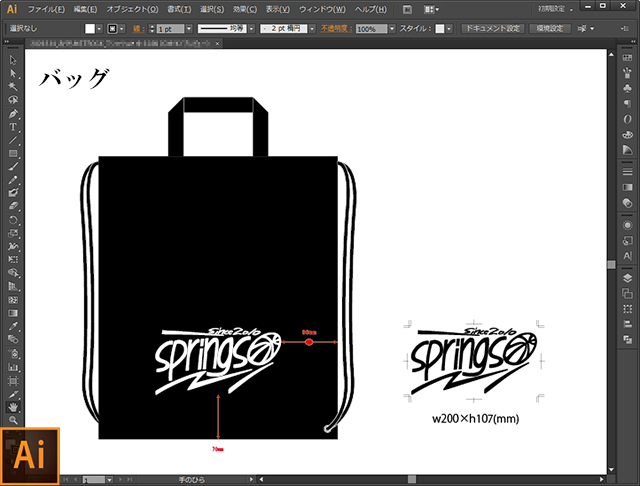The height and width of the screenshot is (486, 640).
Task: Click the 環境設定 button
Action: [x=549, y=29]
